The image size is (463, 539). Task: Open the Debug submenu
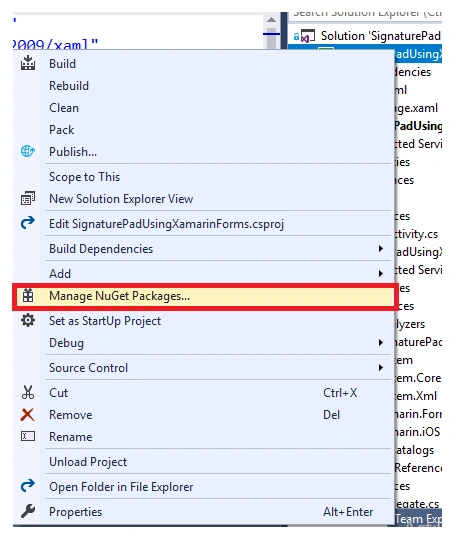click(x=203, y=343)
